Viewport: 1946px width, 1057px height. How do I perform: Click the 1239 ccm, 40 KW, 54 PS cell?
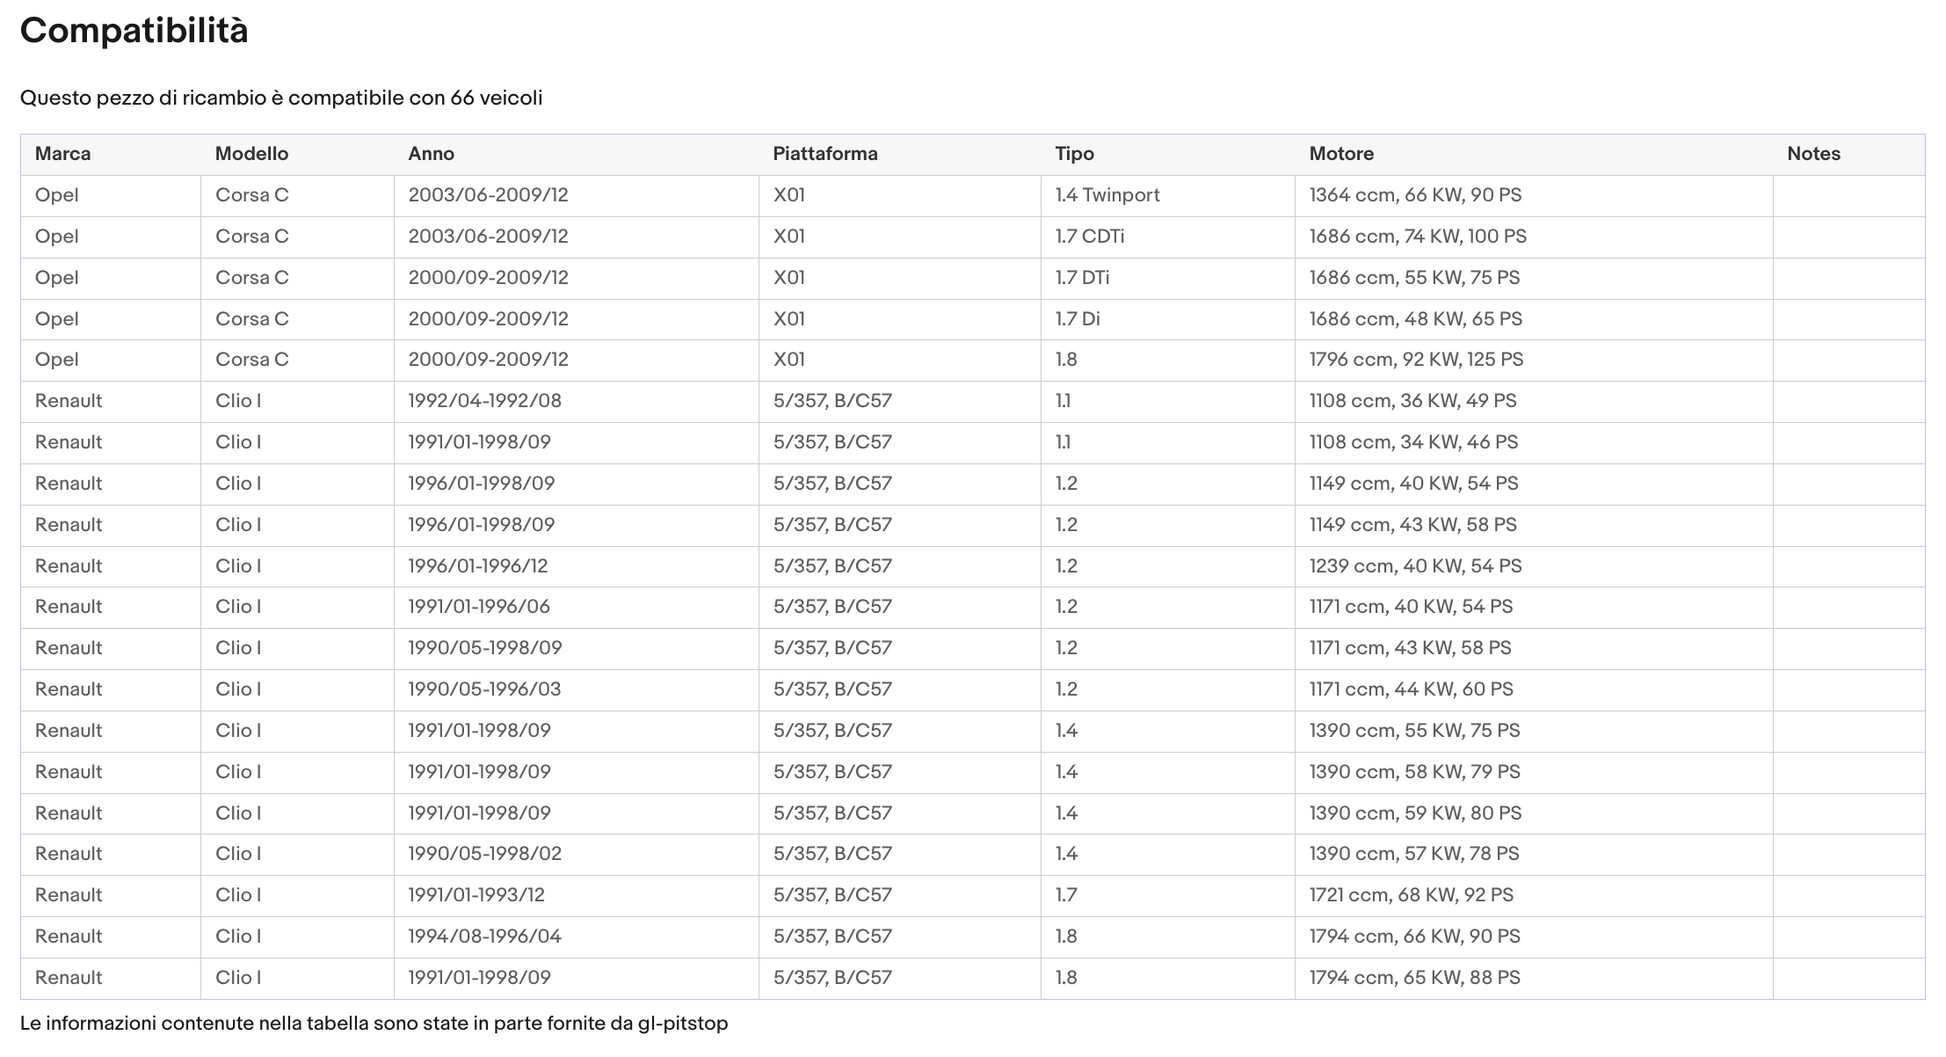pyautogui.click(x=1533, y=566)
